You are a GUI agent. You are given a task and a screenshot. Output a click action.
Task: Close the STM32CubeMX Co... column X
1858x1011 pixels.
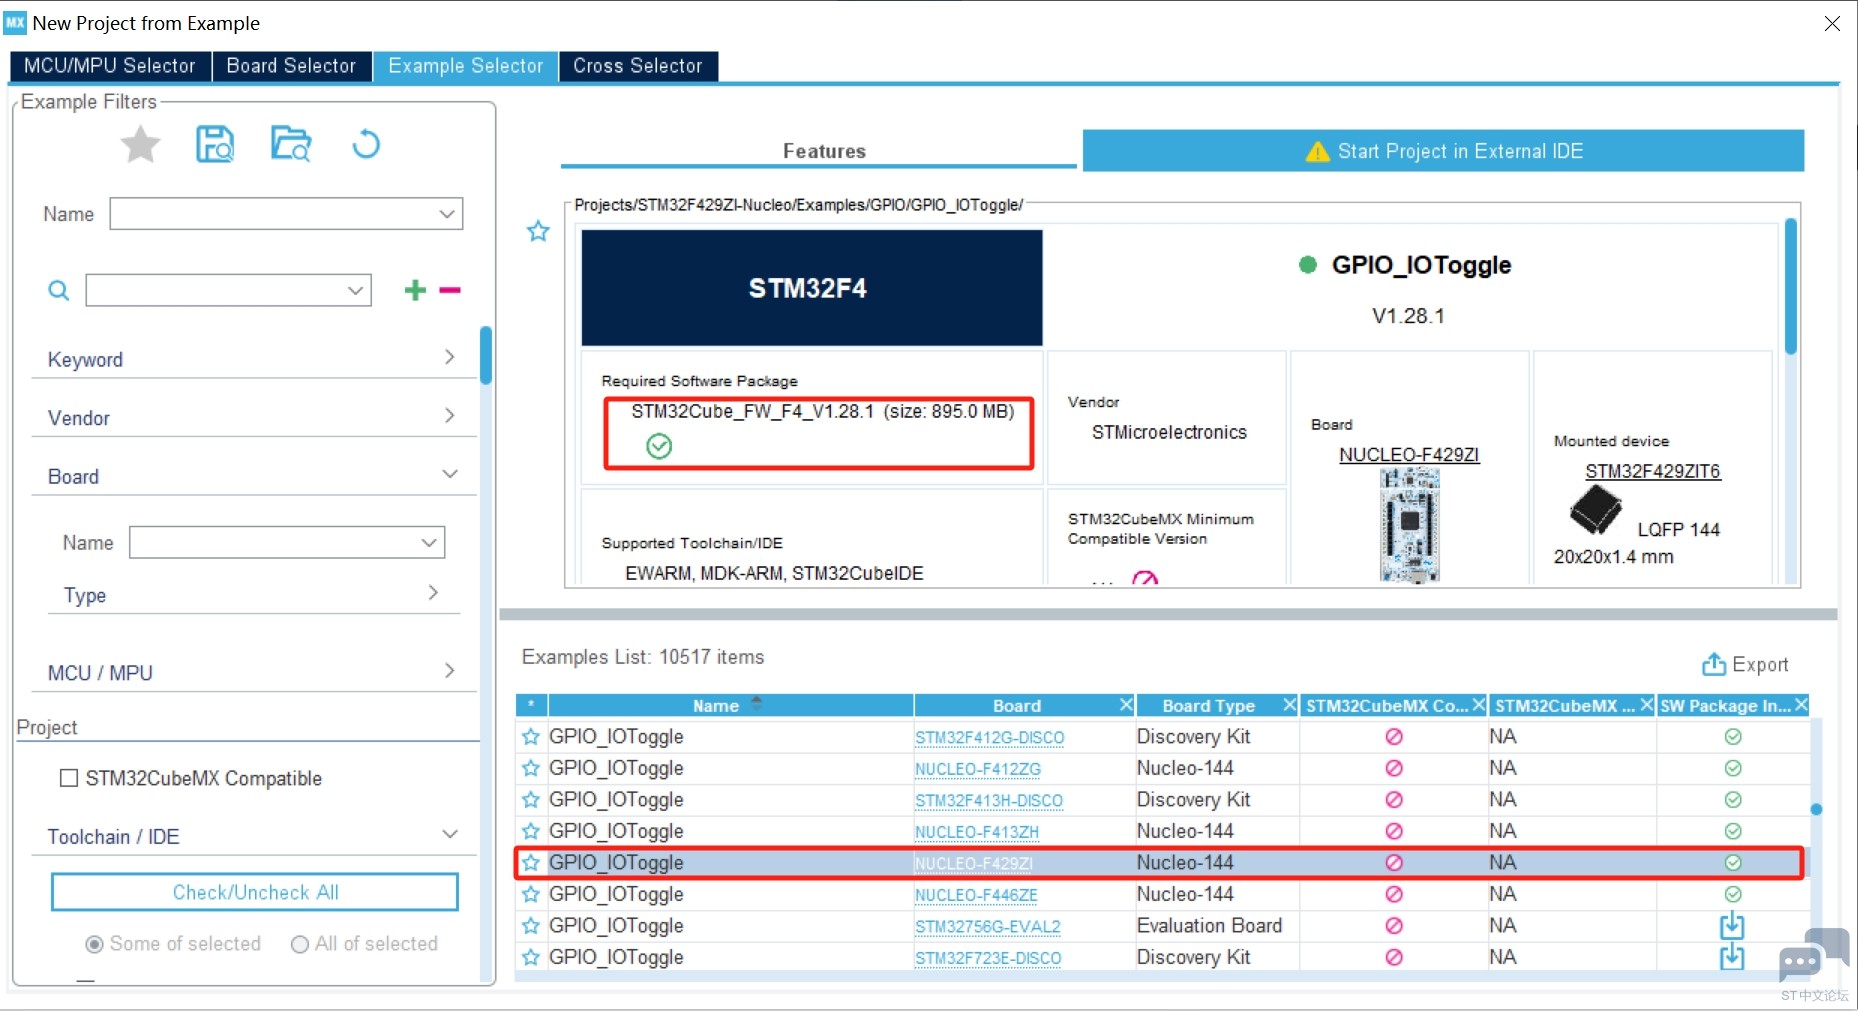tap(1478, 705)
